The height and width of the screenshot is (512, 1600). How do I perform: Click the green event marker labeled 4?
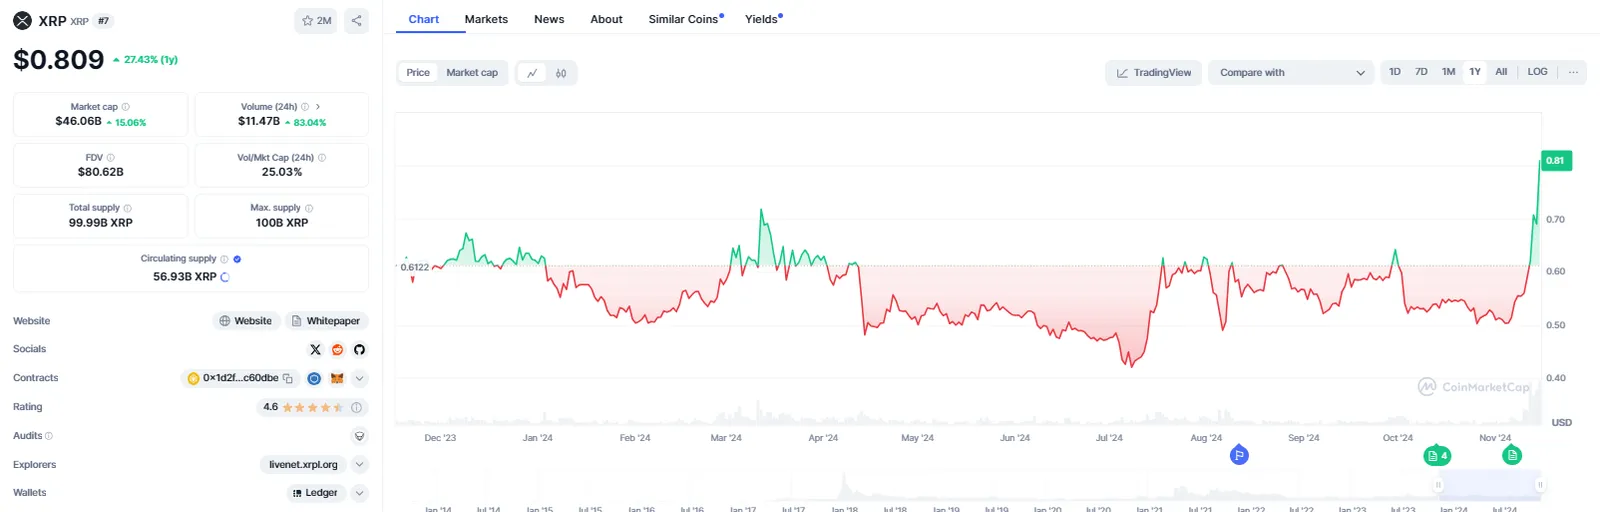point(1437,455)
